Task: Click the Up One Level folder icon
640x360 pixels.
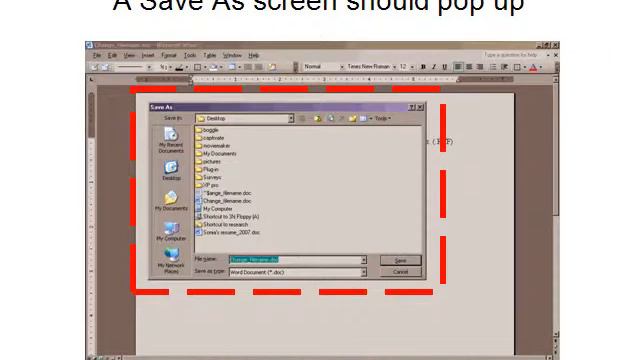Action: [318, 118]
